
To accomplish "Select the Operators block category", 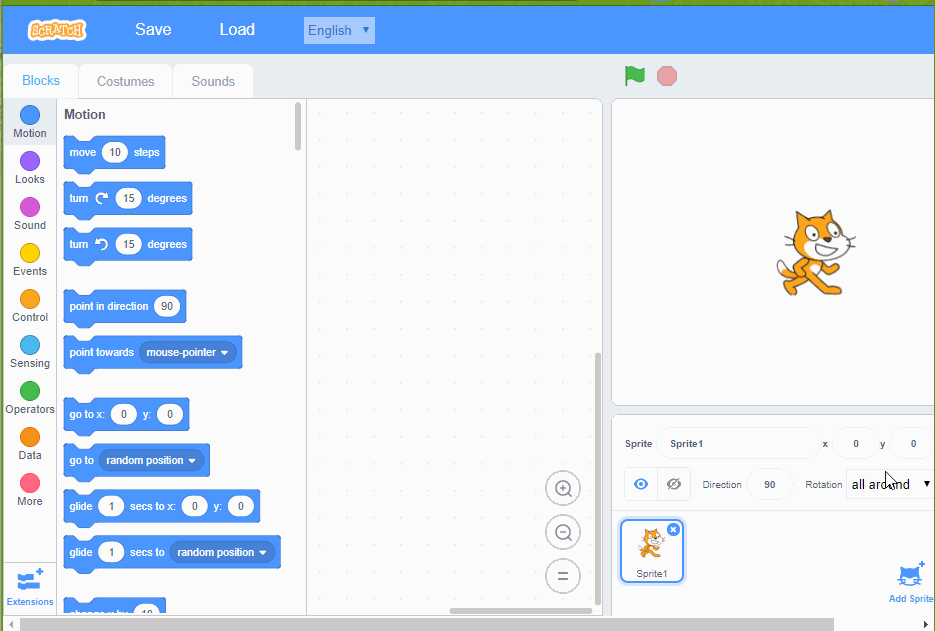I will (x=29, y=393).
